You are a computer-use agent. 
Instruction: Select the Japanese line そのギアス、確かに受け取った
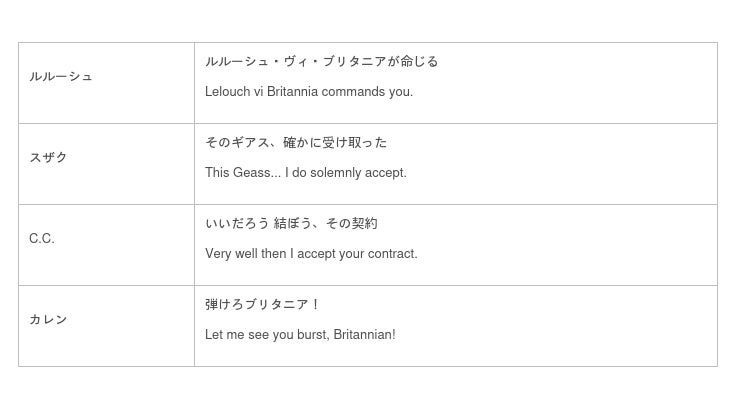(296, 143)
